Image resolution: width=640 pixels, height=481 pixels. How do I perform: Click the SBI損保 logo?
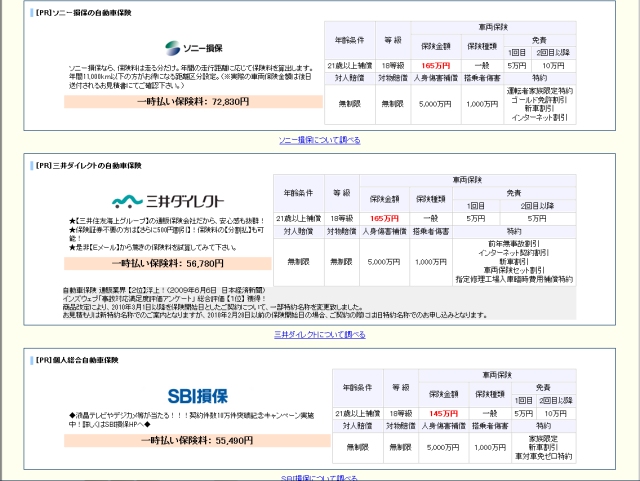point(198,396)
